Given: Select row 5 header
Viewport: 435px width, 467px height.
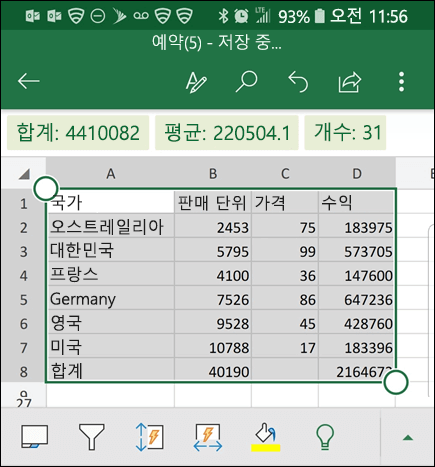Looking at the screenshot, I should coord(23,300).
